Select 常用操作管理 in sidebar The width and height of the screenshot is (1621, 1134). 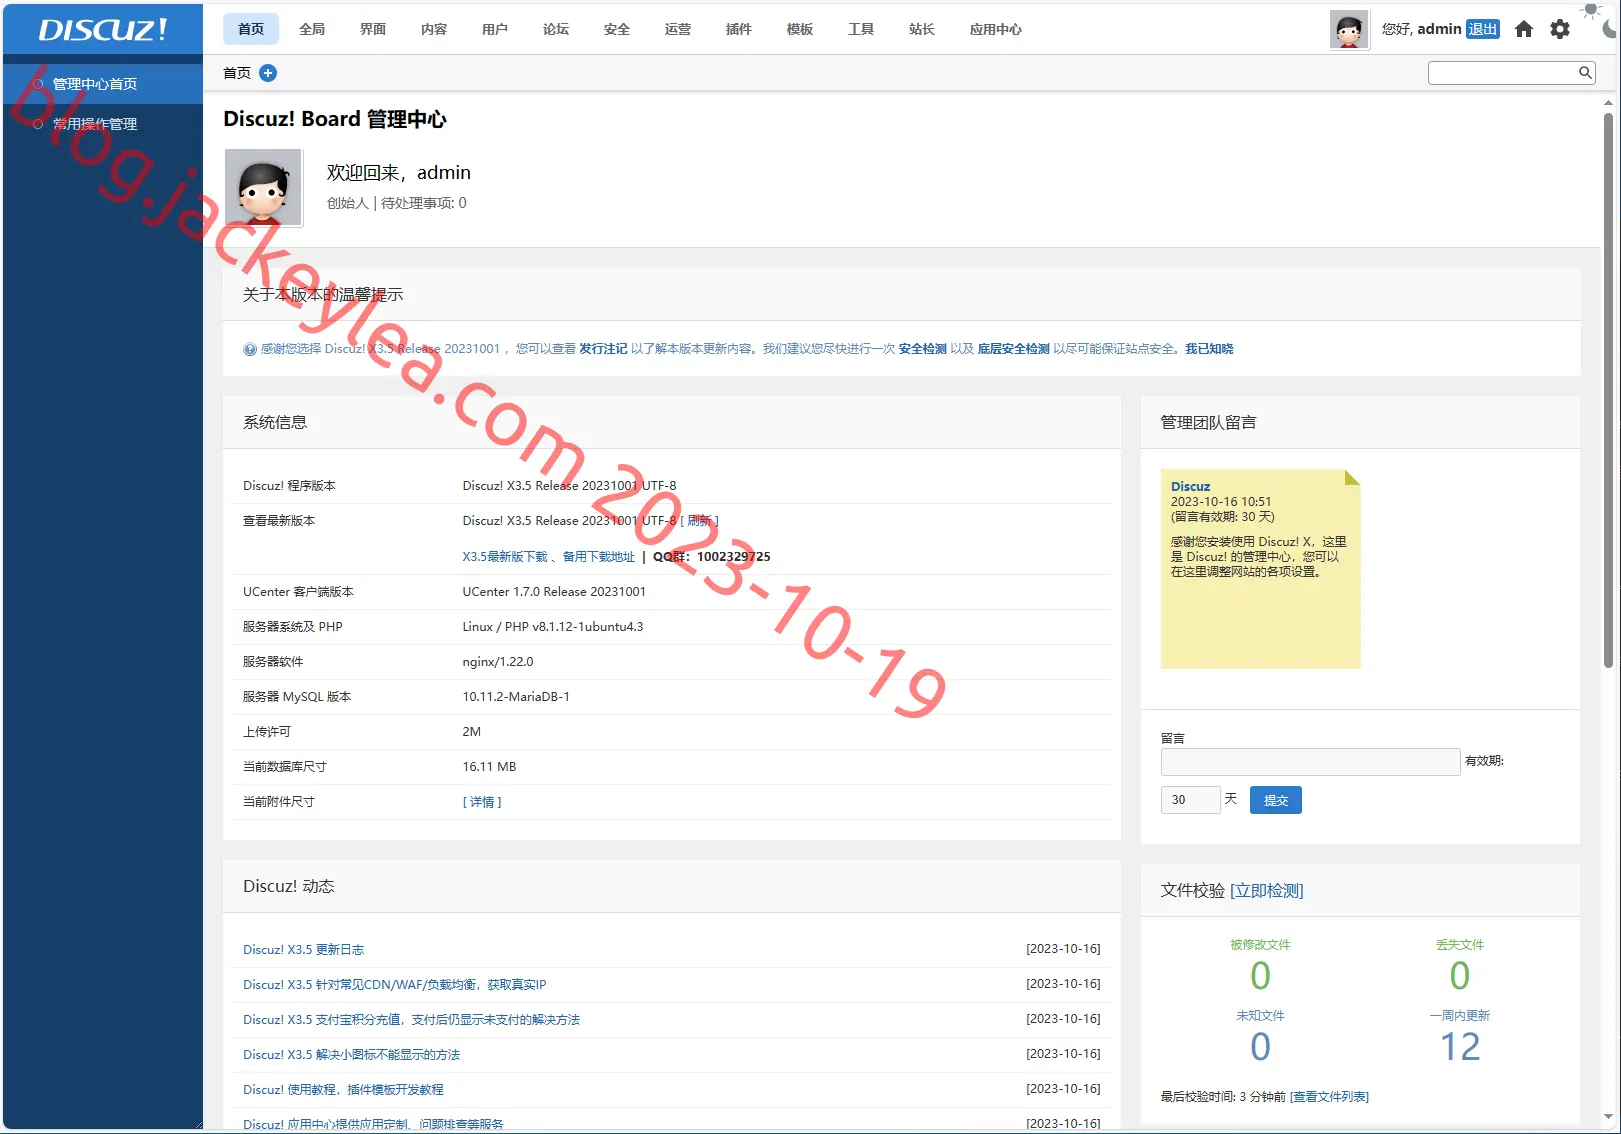(95, 124)
